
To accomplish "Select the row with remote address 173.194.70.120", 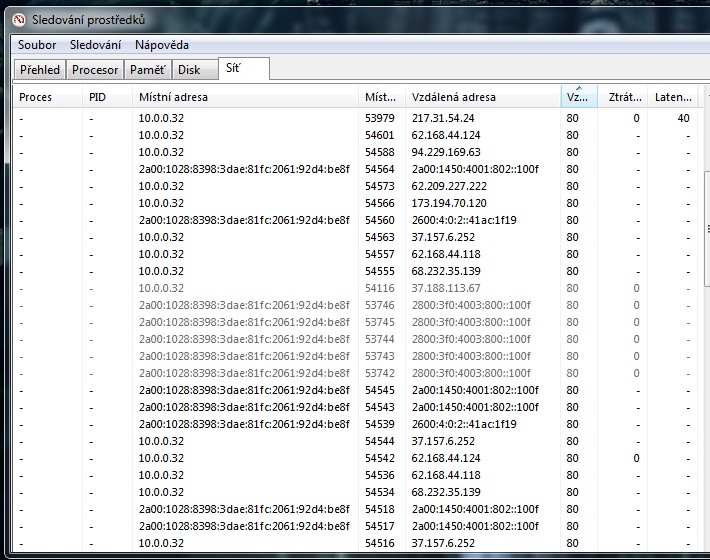I will click(x=447, y=203).
